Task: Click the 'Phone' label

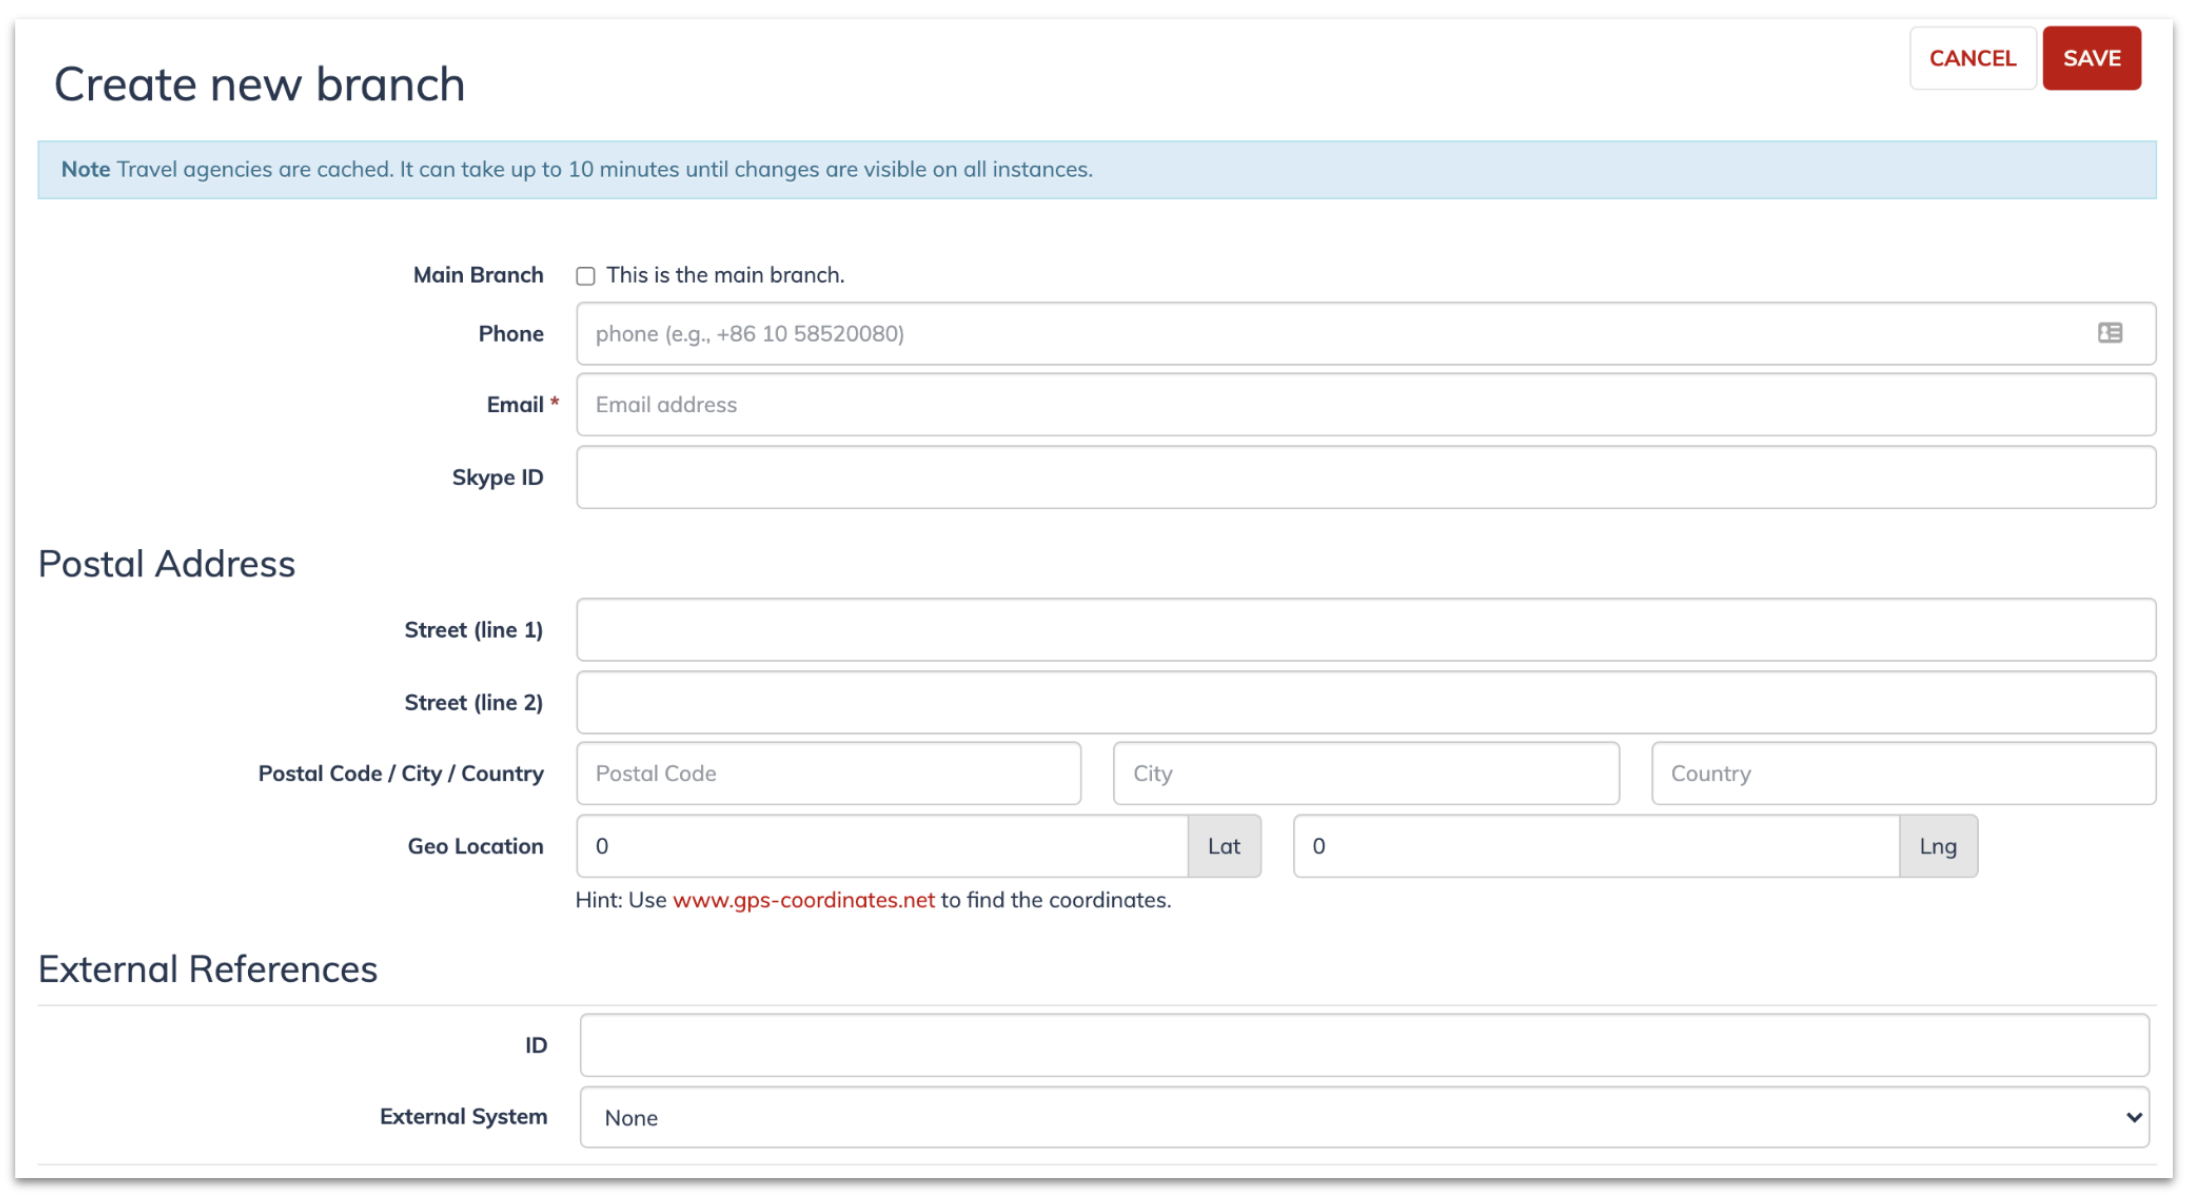Action: pyautogui.click(x=511, y=334)
